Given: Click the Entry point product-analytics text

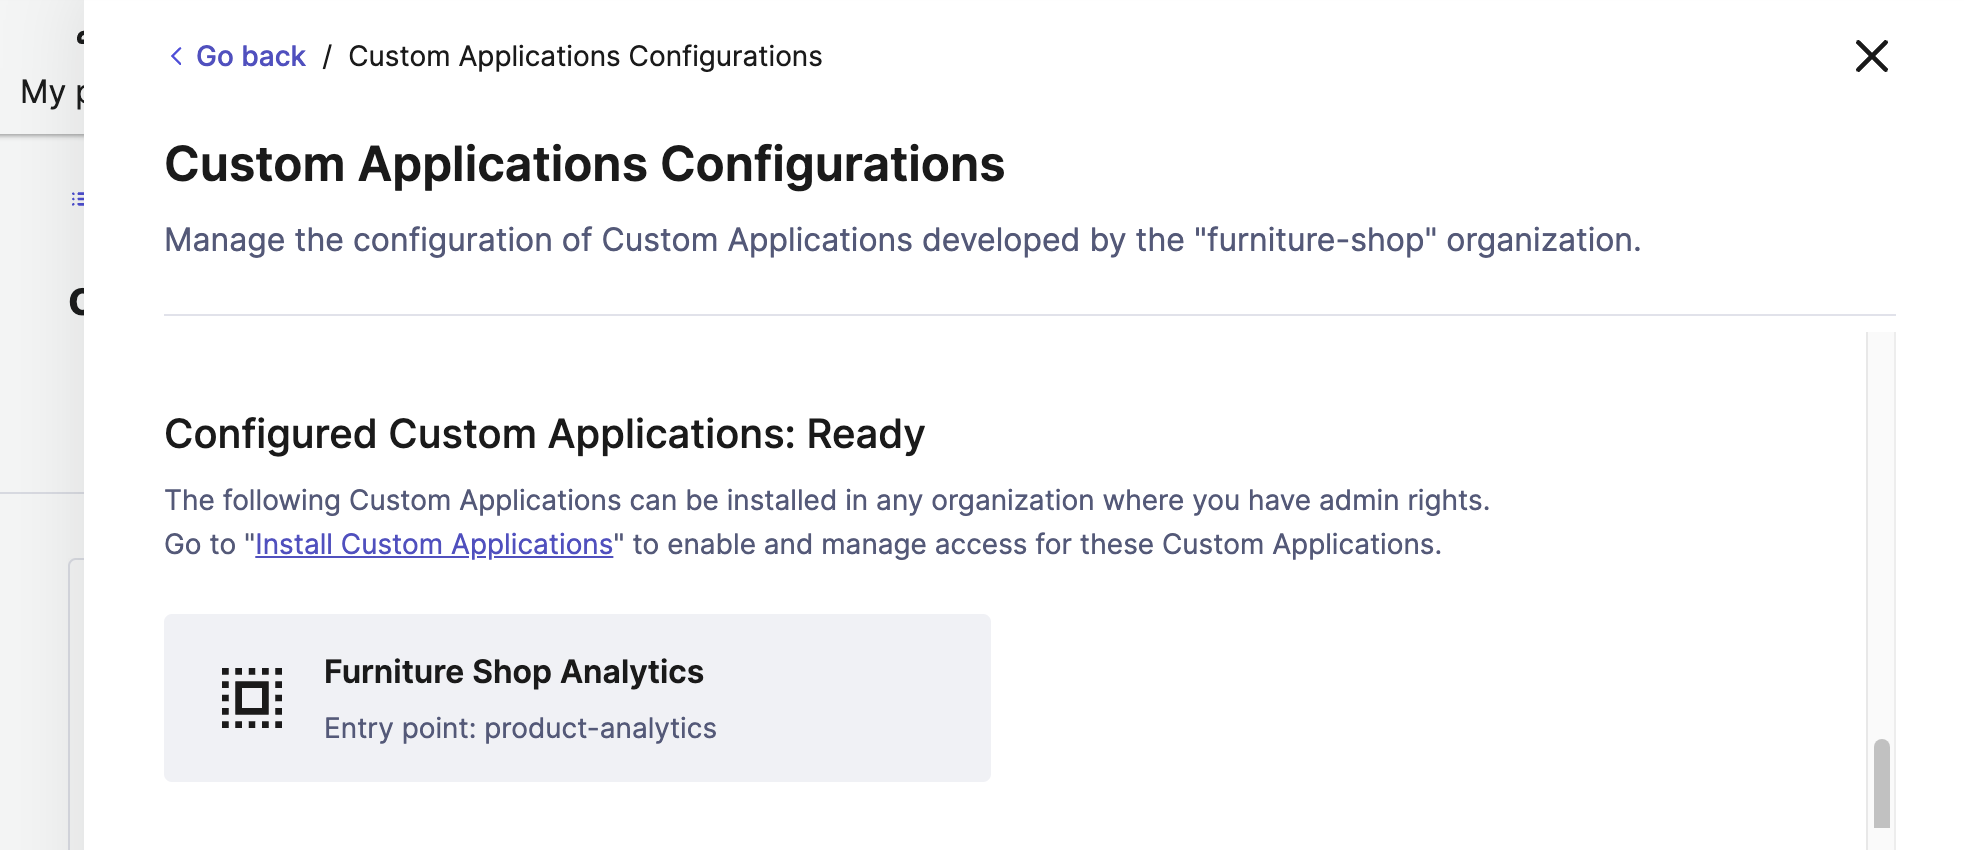Looking at the screenshot, I should [x=520, y=728].
